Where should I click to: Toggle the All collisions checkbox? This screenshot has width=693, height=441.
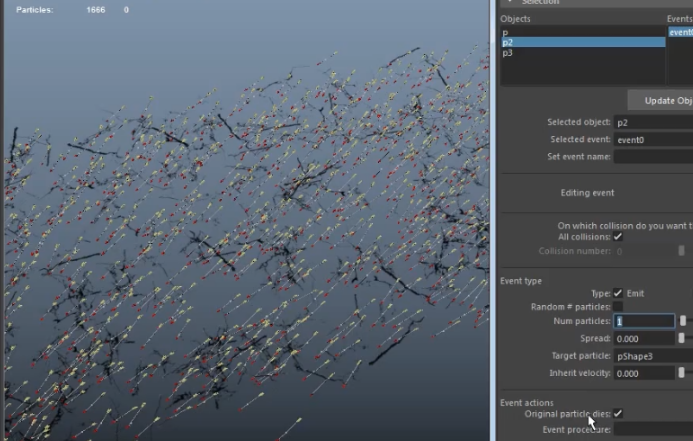pyautogui.click(x=618, y=237)
